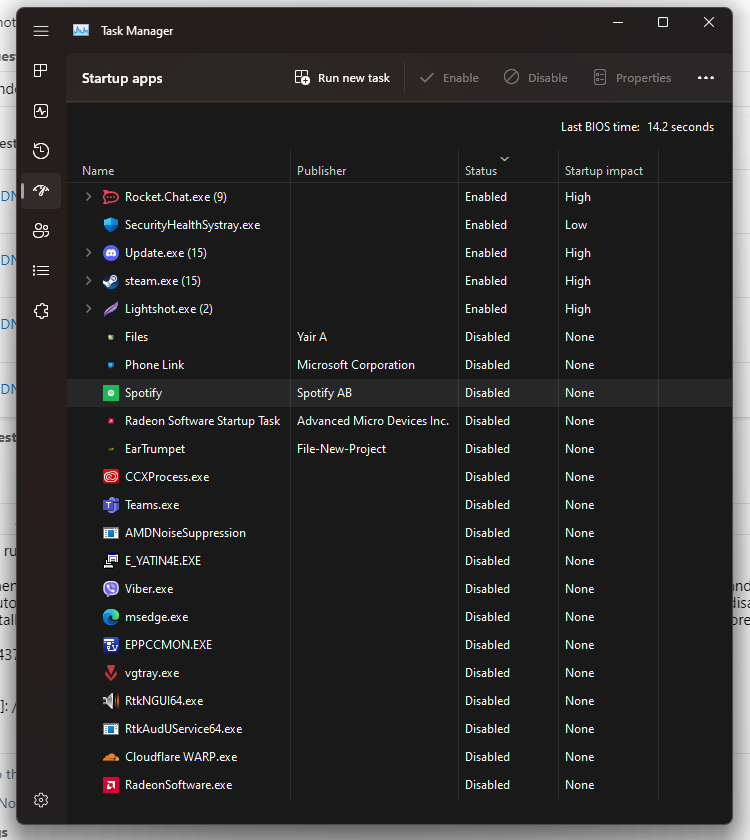The width and height of the screenshot is (750, 840).
Task: Open the Processes page
Action: [x=40, y=71]
